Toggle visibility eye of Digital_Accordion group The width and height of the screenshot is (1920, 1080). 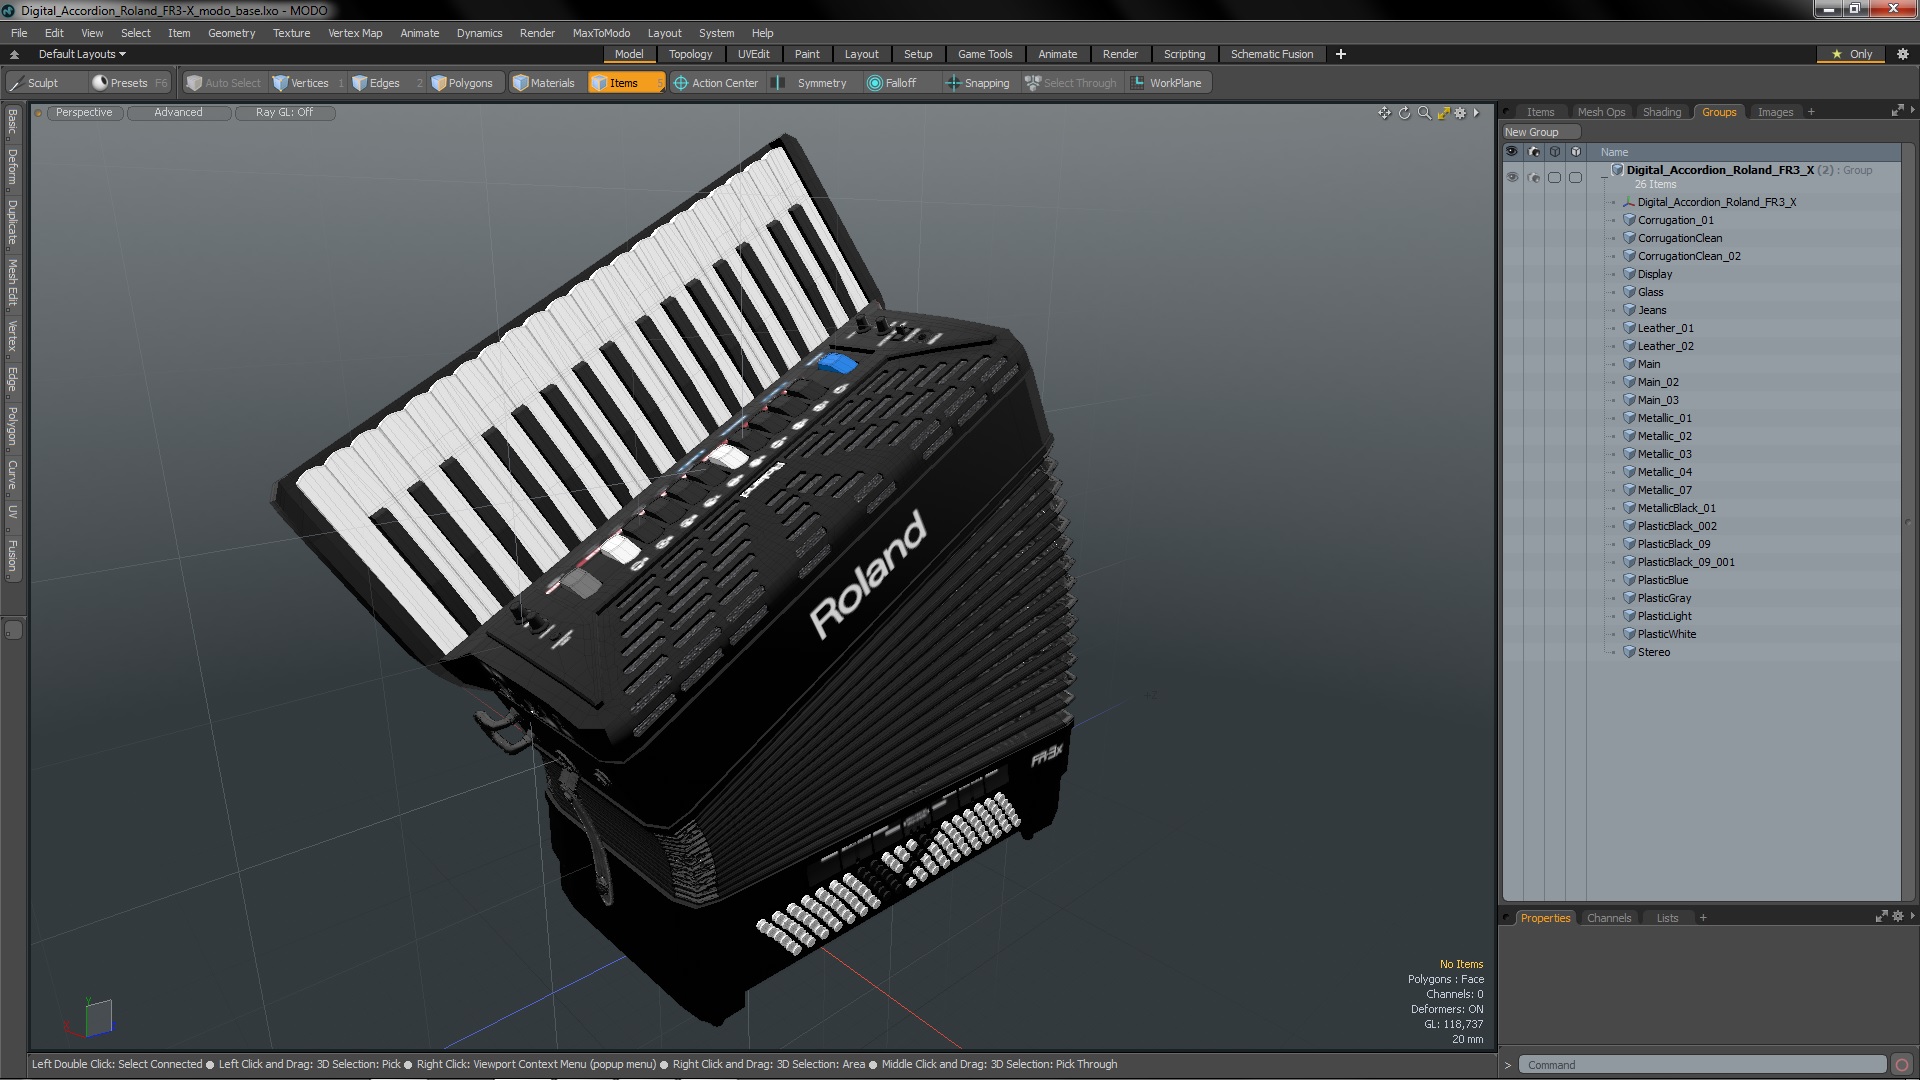click(1512, 177)
